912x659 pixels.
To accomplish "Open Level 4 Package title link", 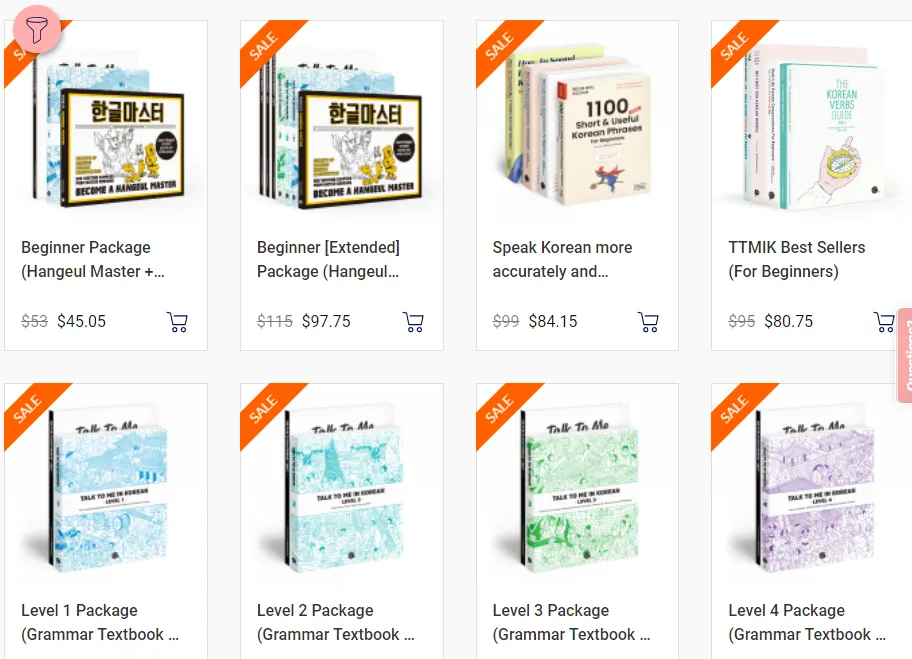I will (x=807, y=622).
